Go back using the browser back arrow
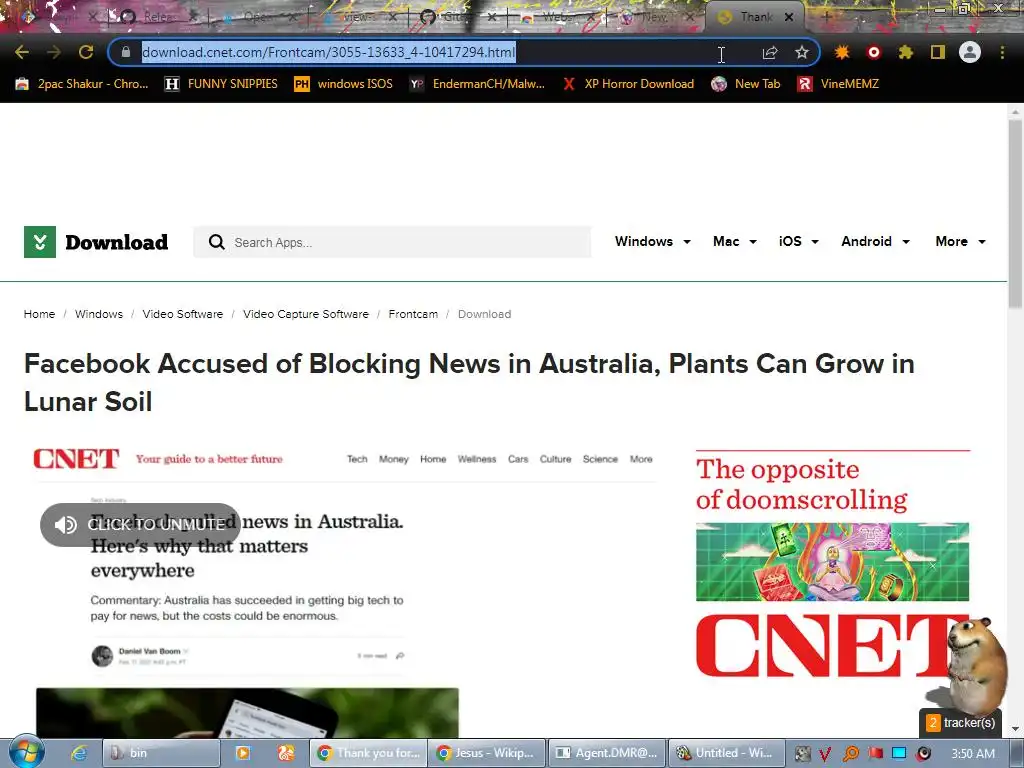1024x768 pixels. [x=22, y=52]
